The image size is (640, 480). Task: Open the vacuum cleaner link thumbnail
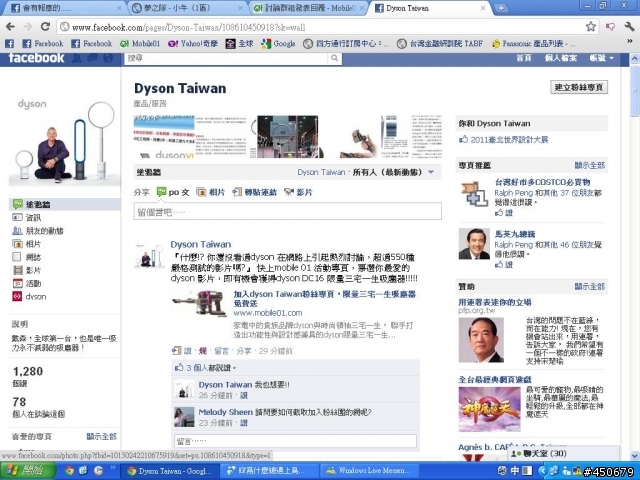(x=199, y=304)
